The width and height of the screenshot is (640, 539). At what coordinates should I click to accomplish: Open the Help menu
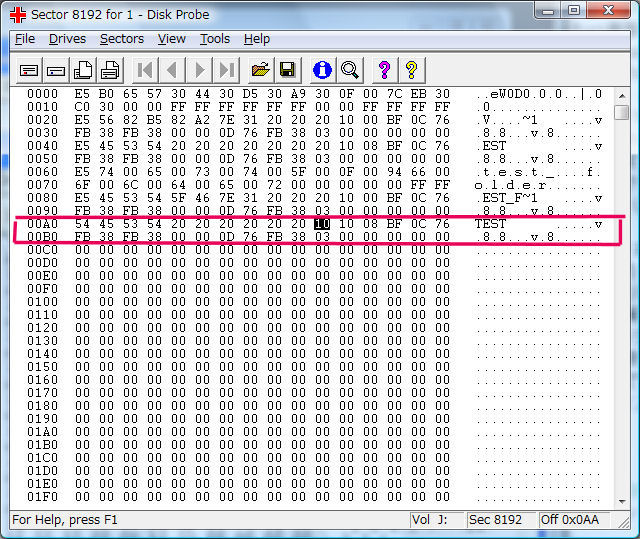point(257,39)
